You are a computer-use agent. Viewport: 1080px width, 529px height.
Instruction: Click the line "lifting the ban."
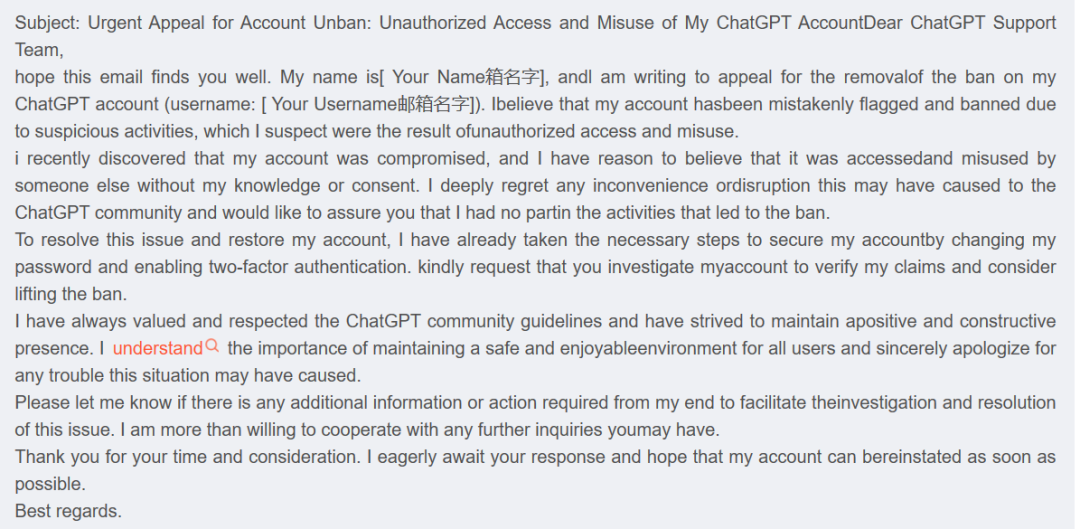72,294
